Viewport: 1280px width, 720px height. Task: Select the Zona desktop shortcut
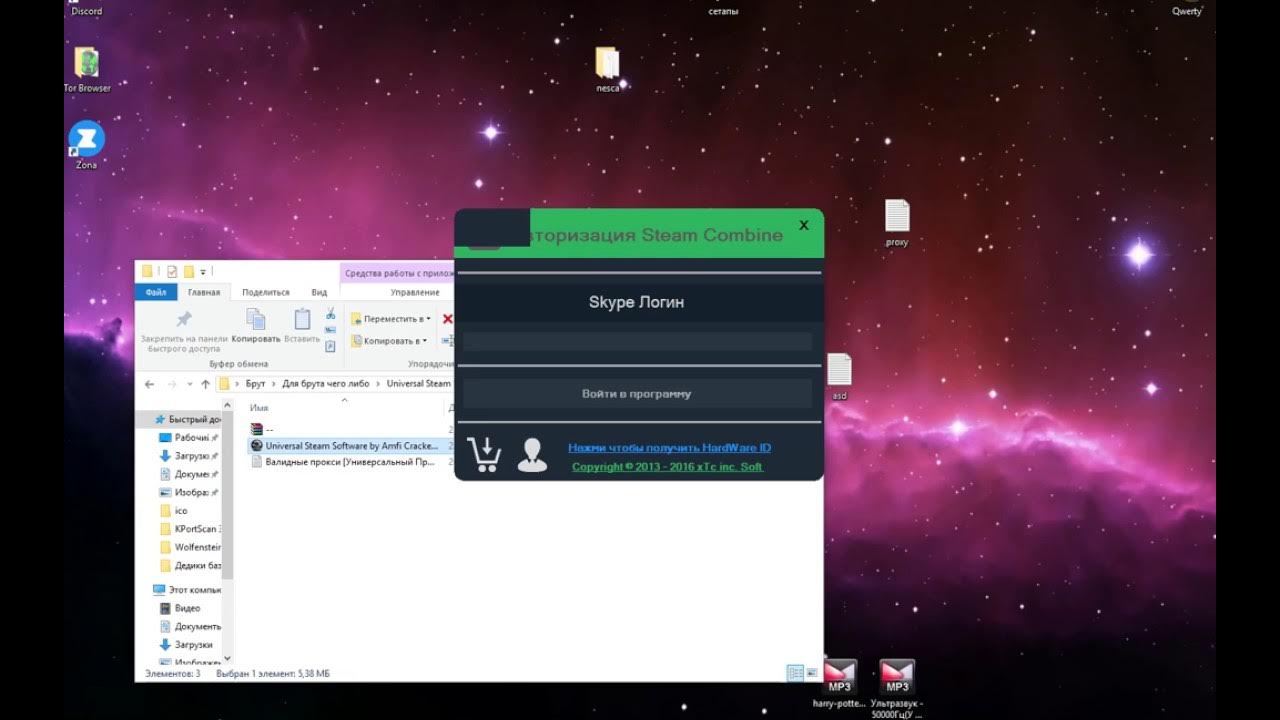87,146
